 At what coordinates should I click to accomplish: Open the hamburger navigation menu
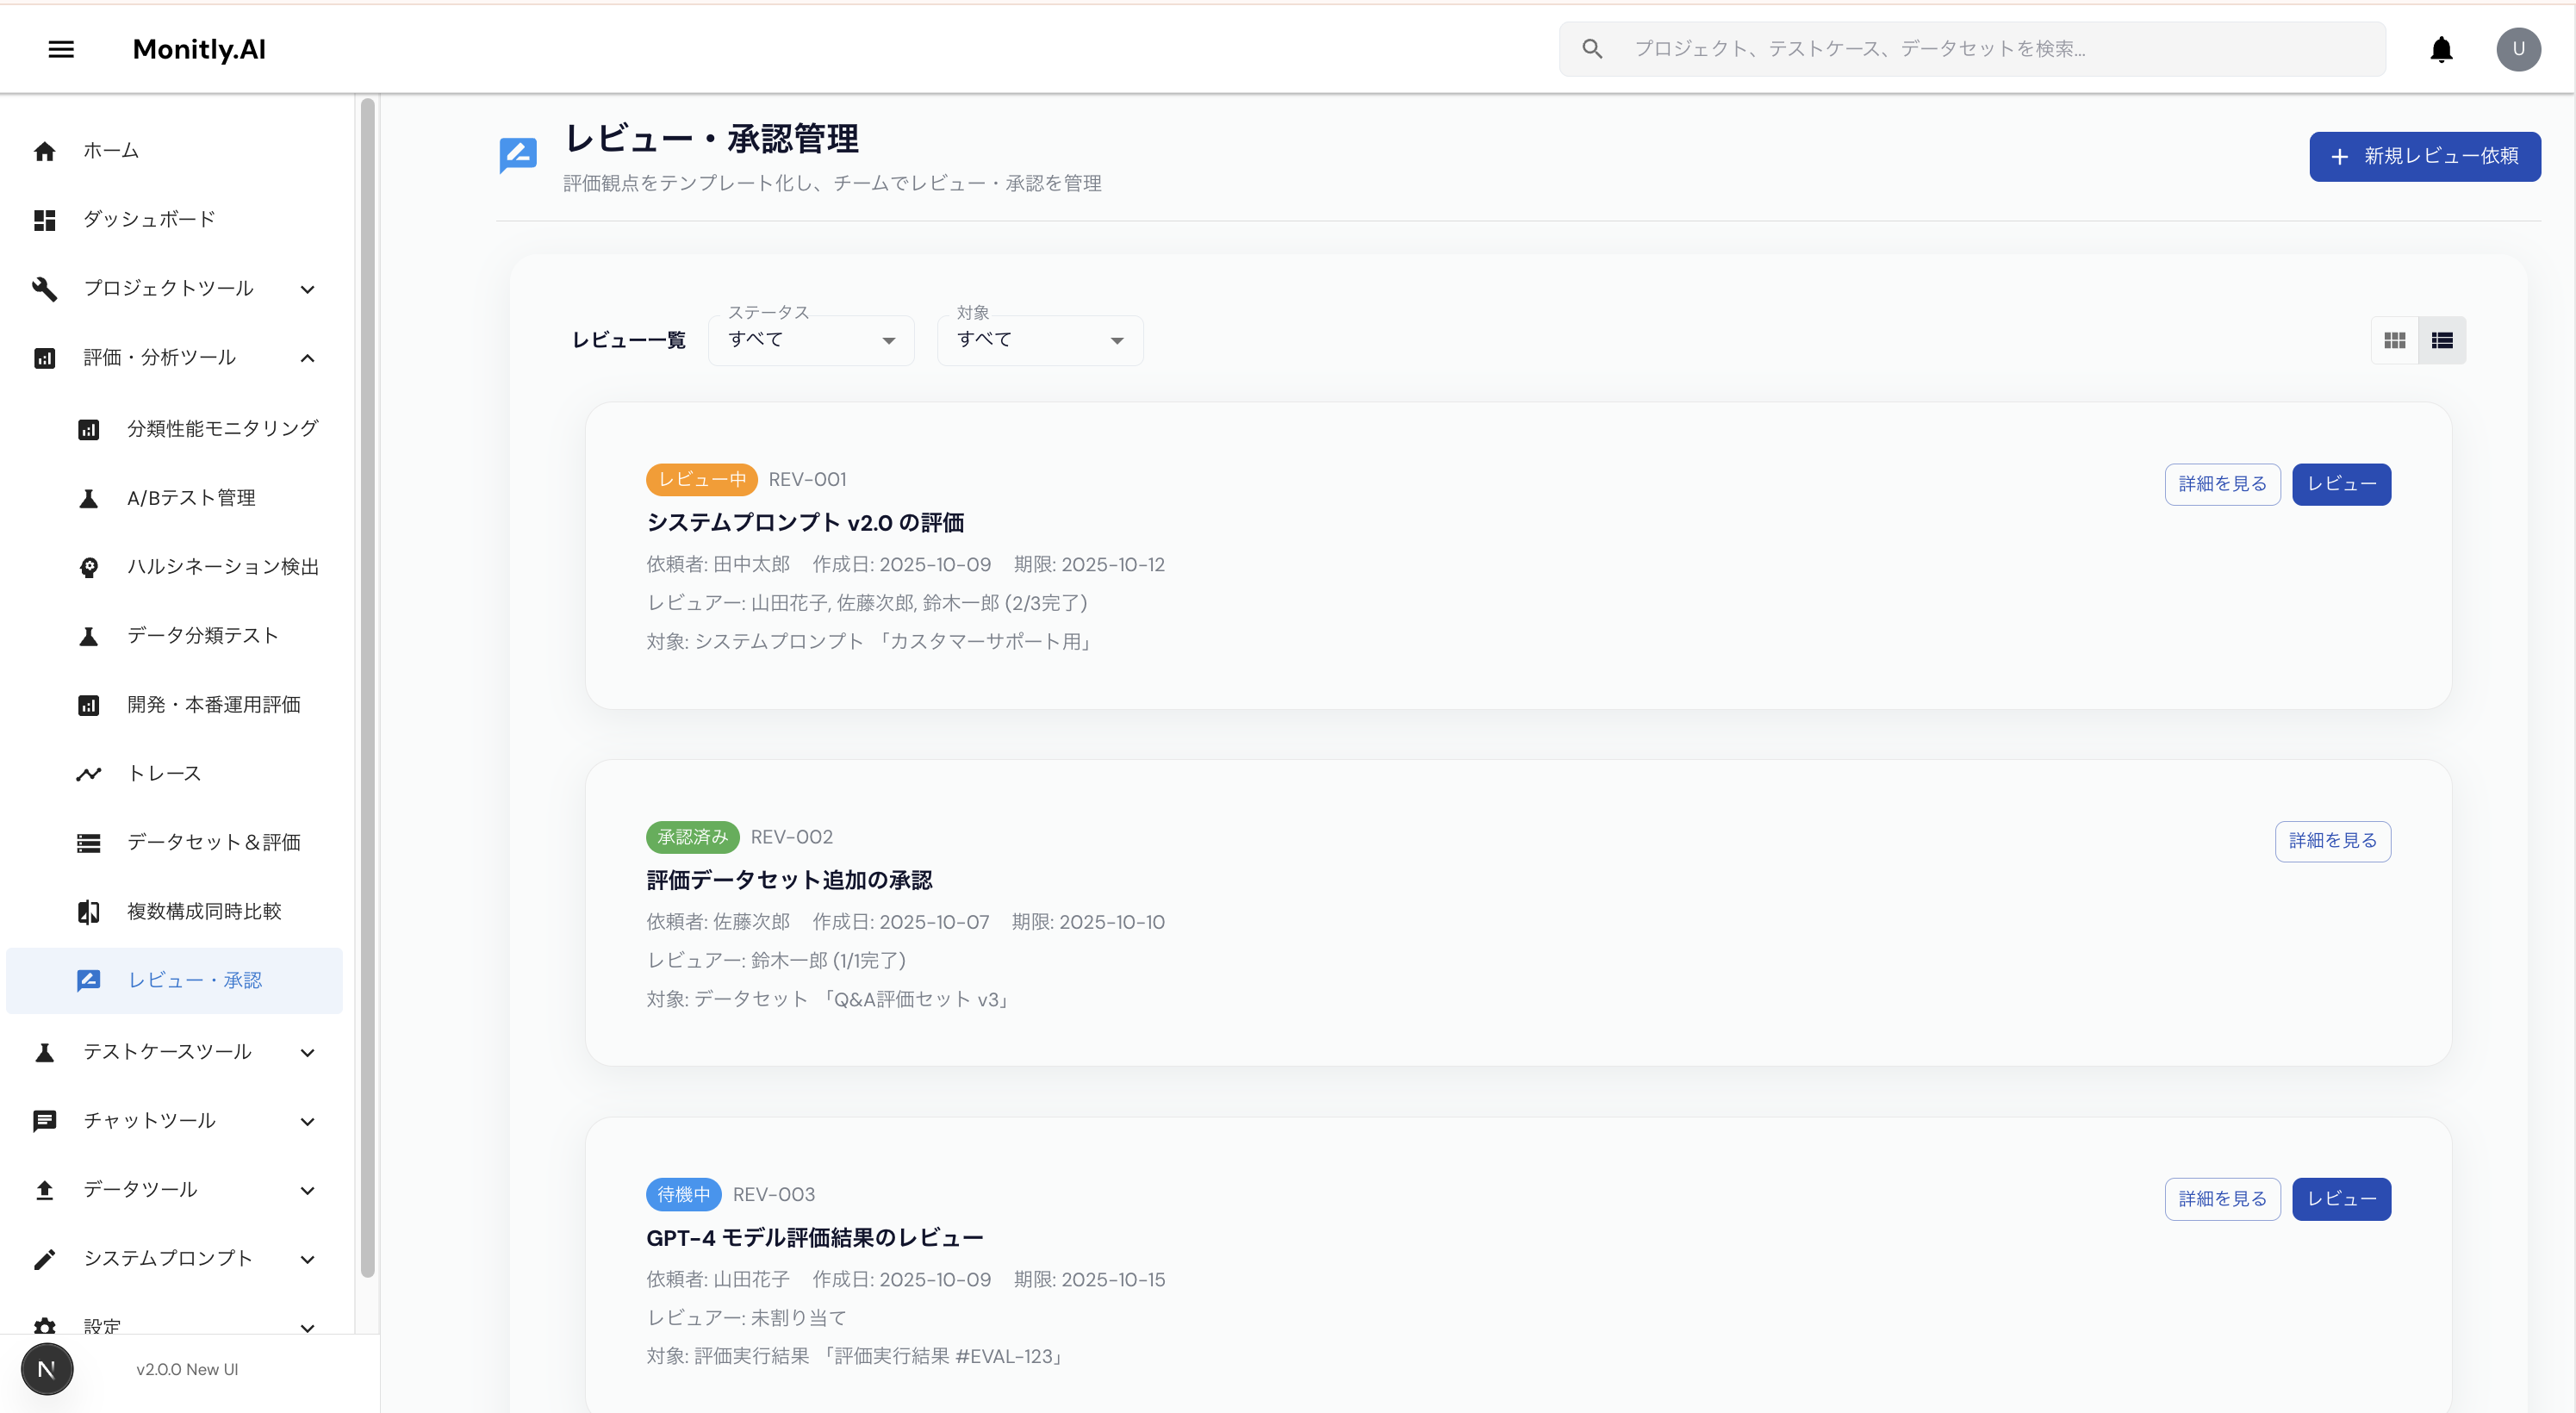click(61, 49)
